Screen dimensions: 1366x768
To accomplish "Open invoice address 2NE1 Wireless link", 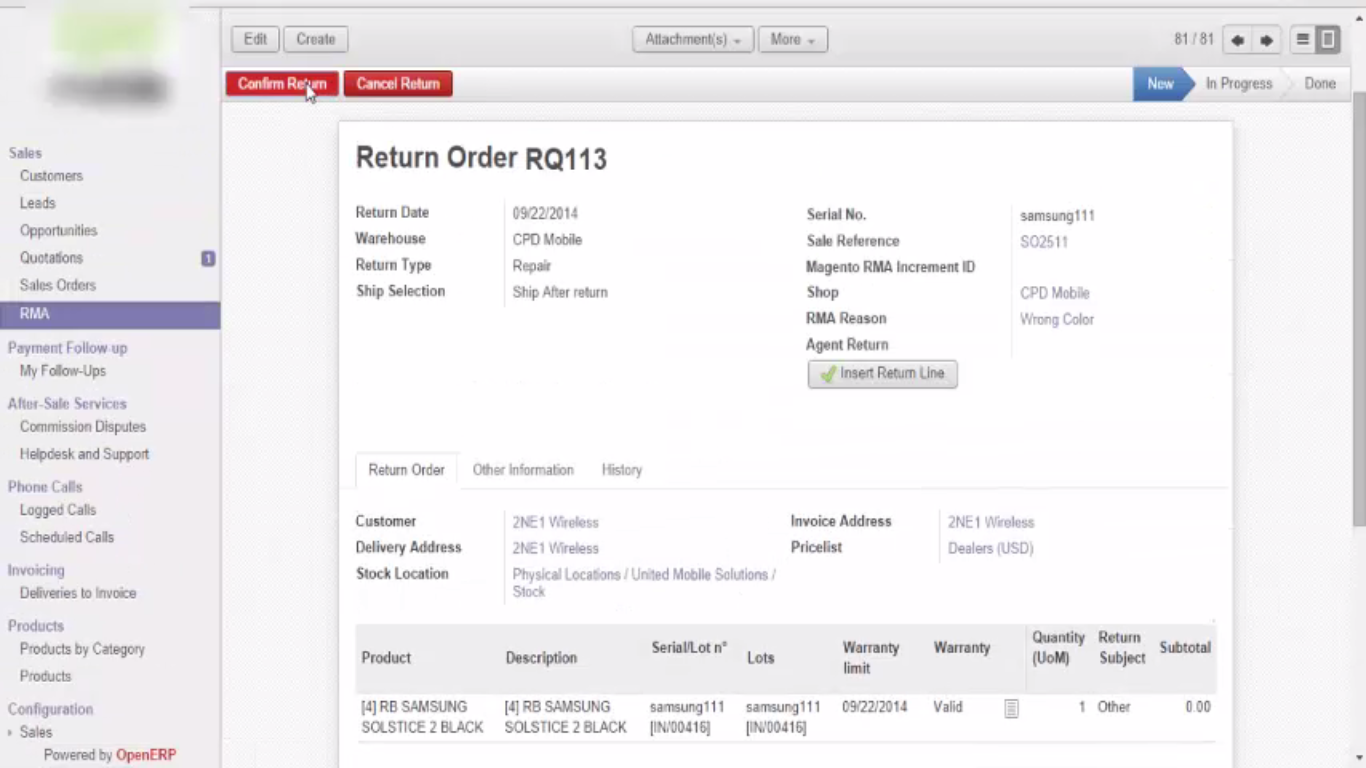I will click(991, 523).
